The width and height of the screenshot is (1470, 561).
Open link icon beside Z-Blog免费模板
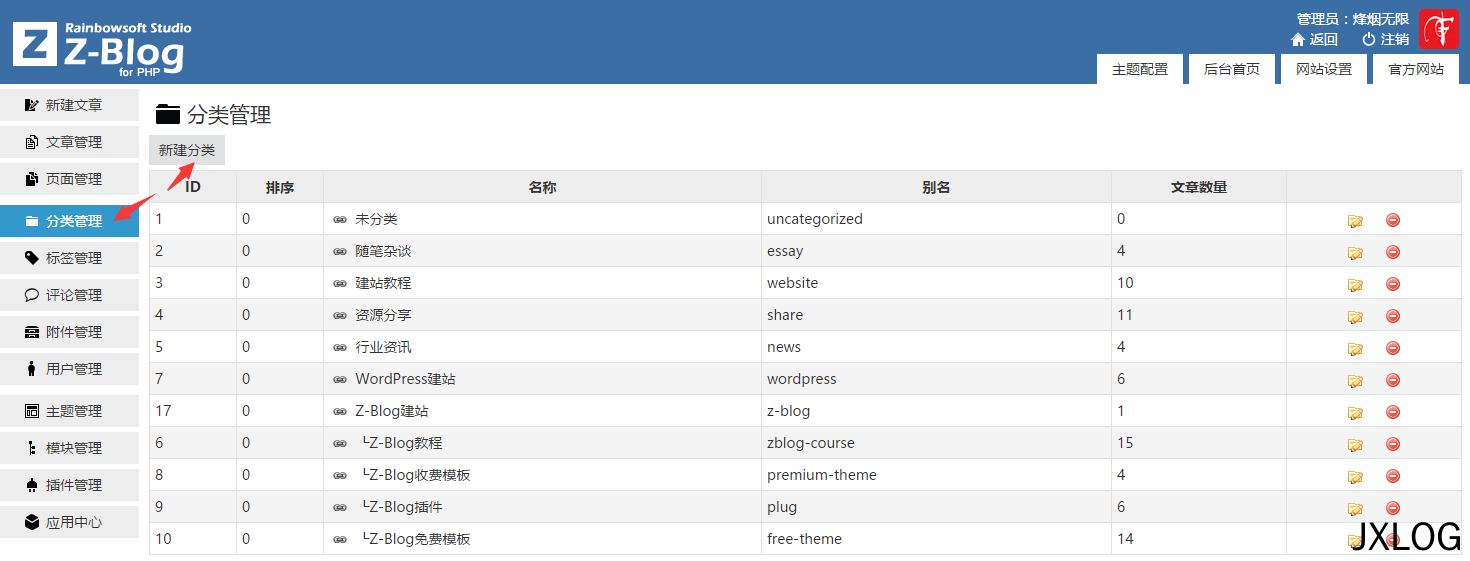point(340,540)
